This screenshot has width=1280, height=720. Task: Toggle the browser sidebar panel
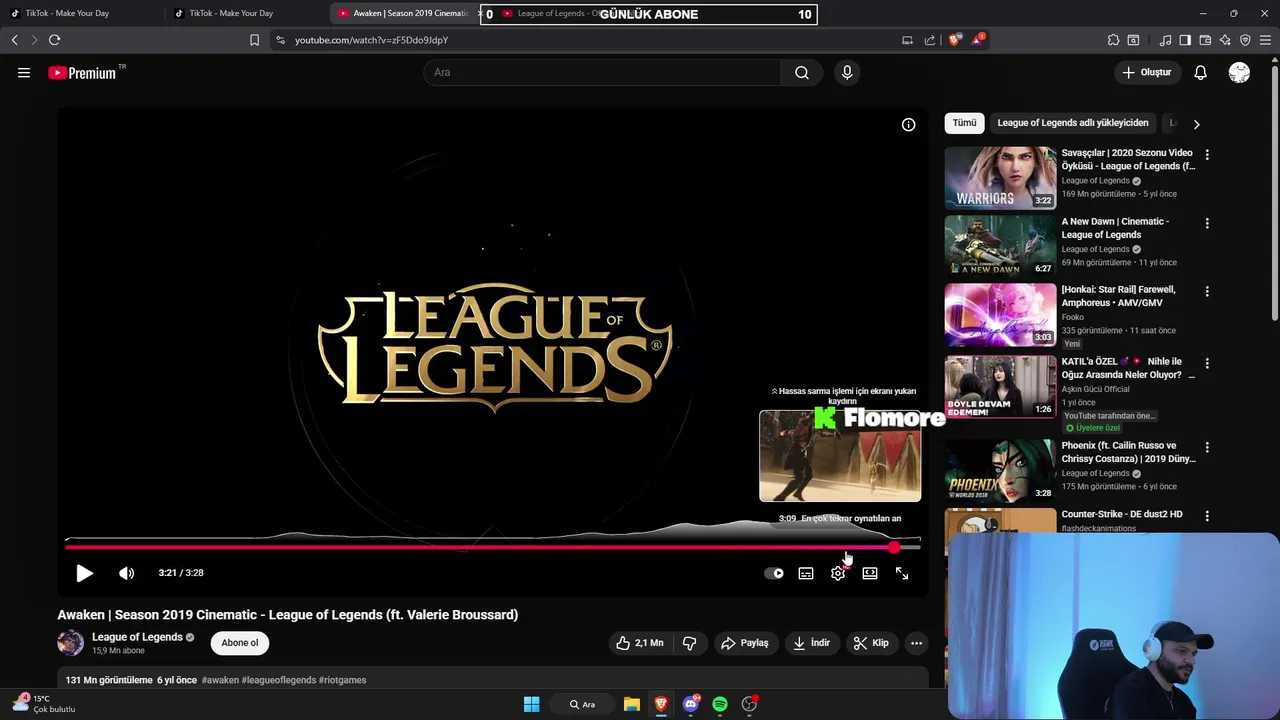point(1185,40)
